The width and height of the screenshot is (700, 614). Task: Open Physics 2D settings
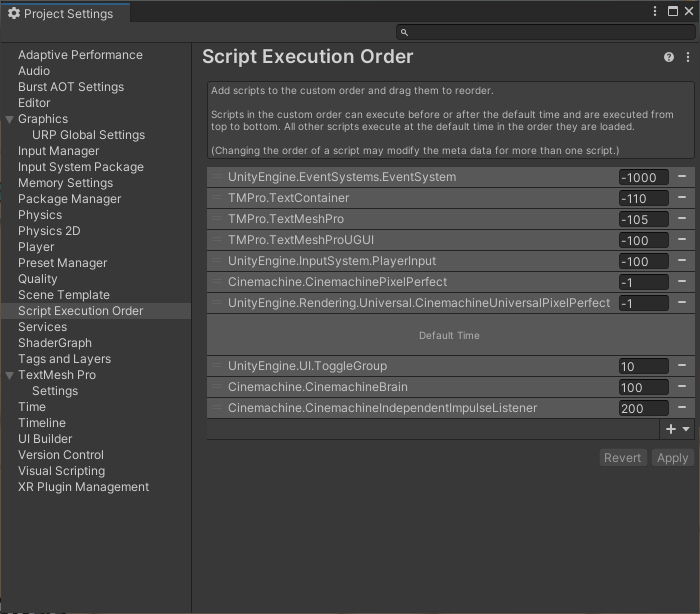[x=49, y=231]
